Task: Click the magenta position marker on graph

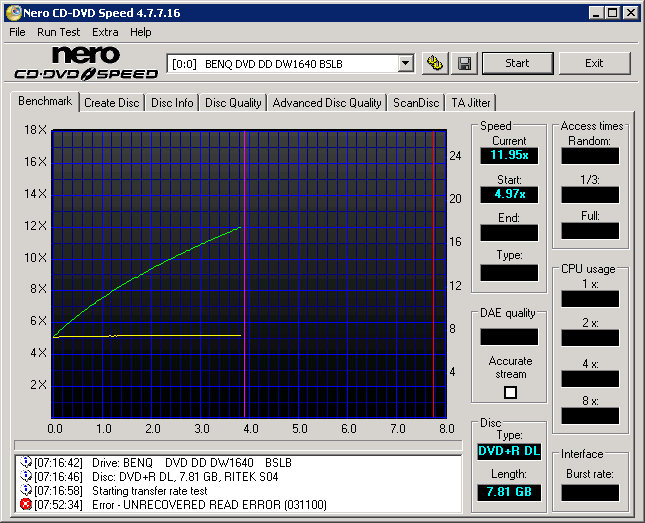Action: 245,270
